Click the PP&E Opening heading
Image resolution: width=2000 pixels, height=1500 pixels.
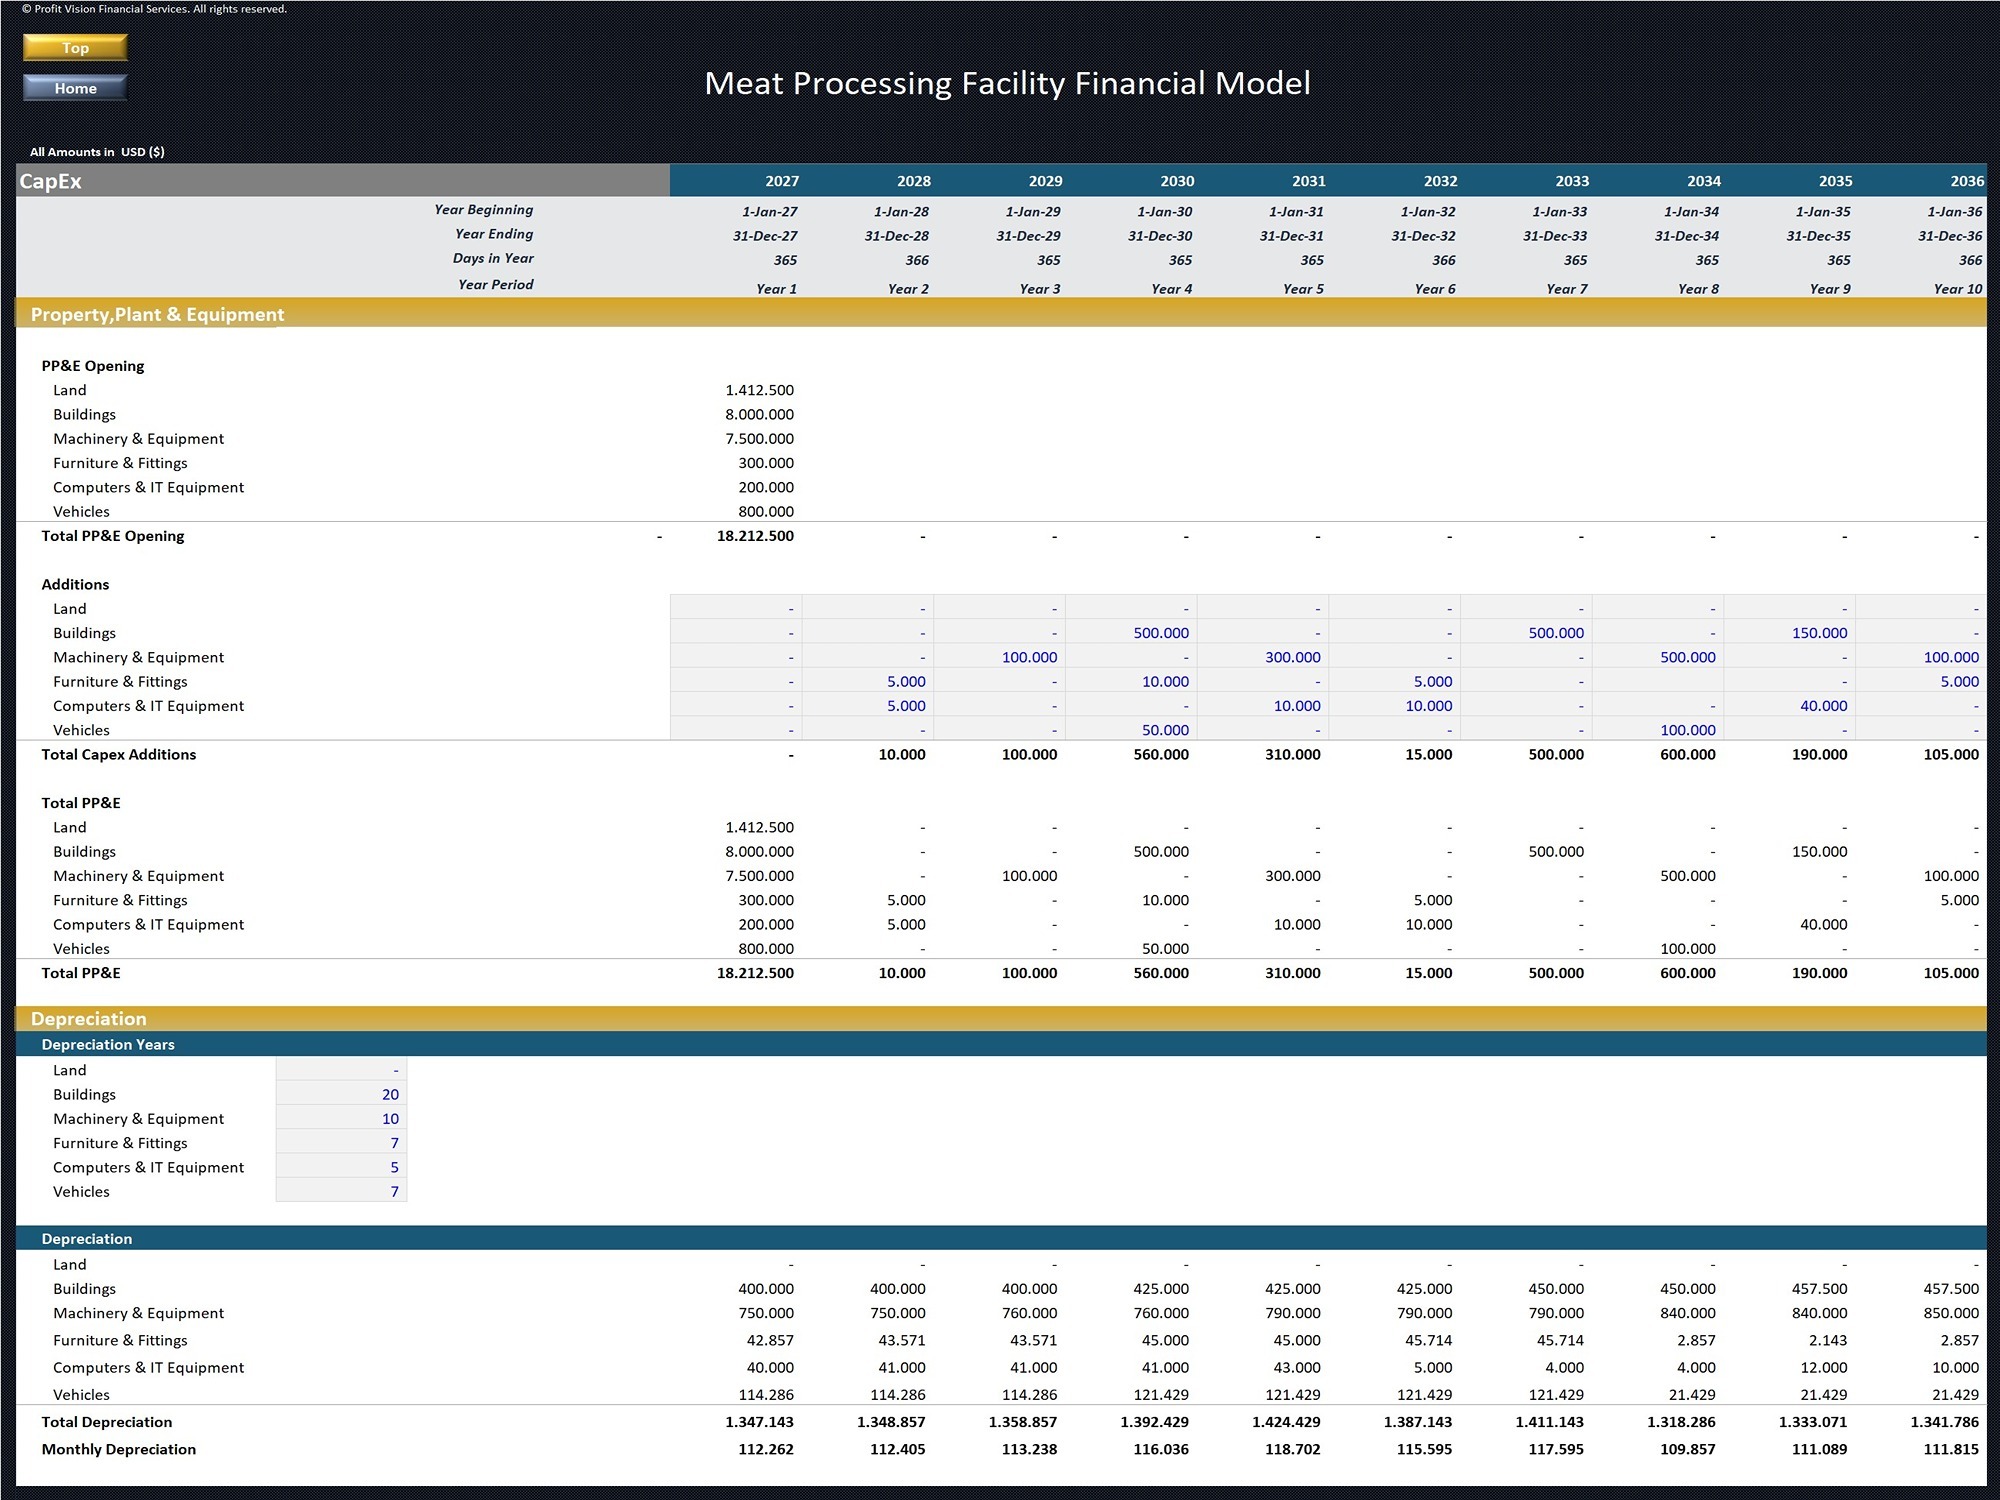pos(93,366)
